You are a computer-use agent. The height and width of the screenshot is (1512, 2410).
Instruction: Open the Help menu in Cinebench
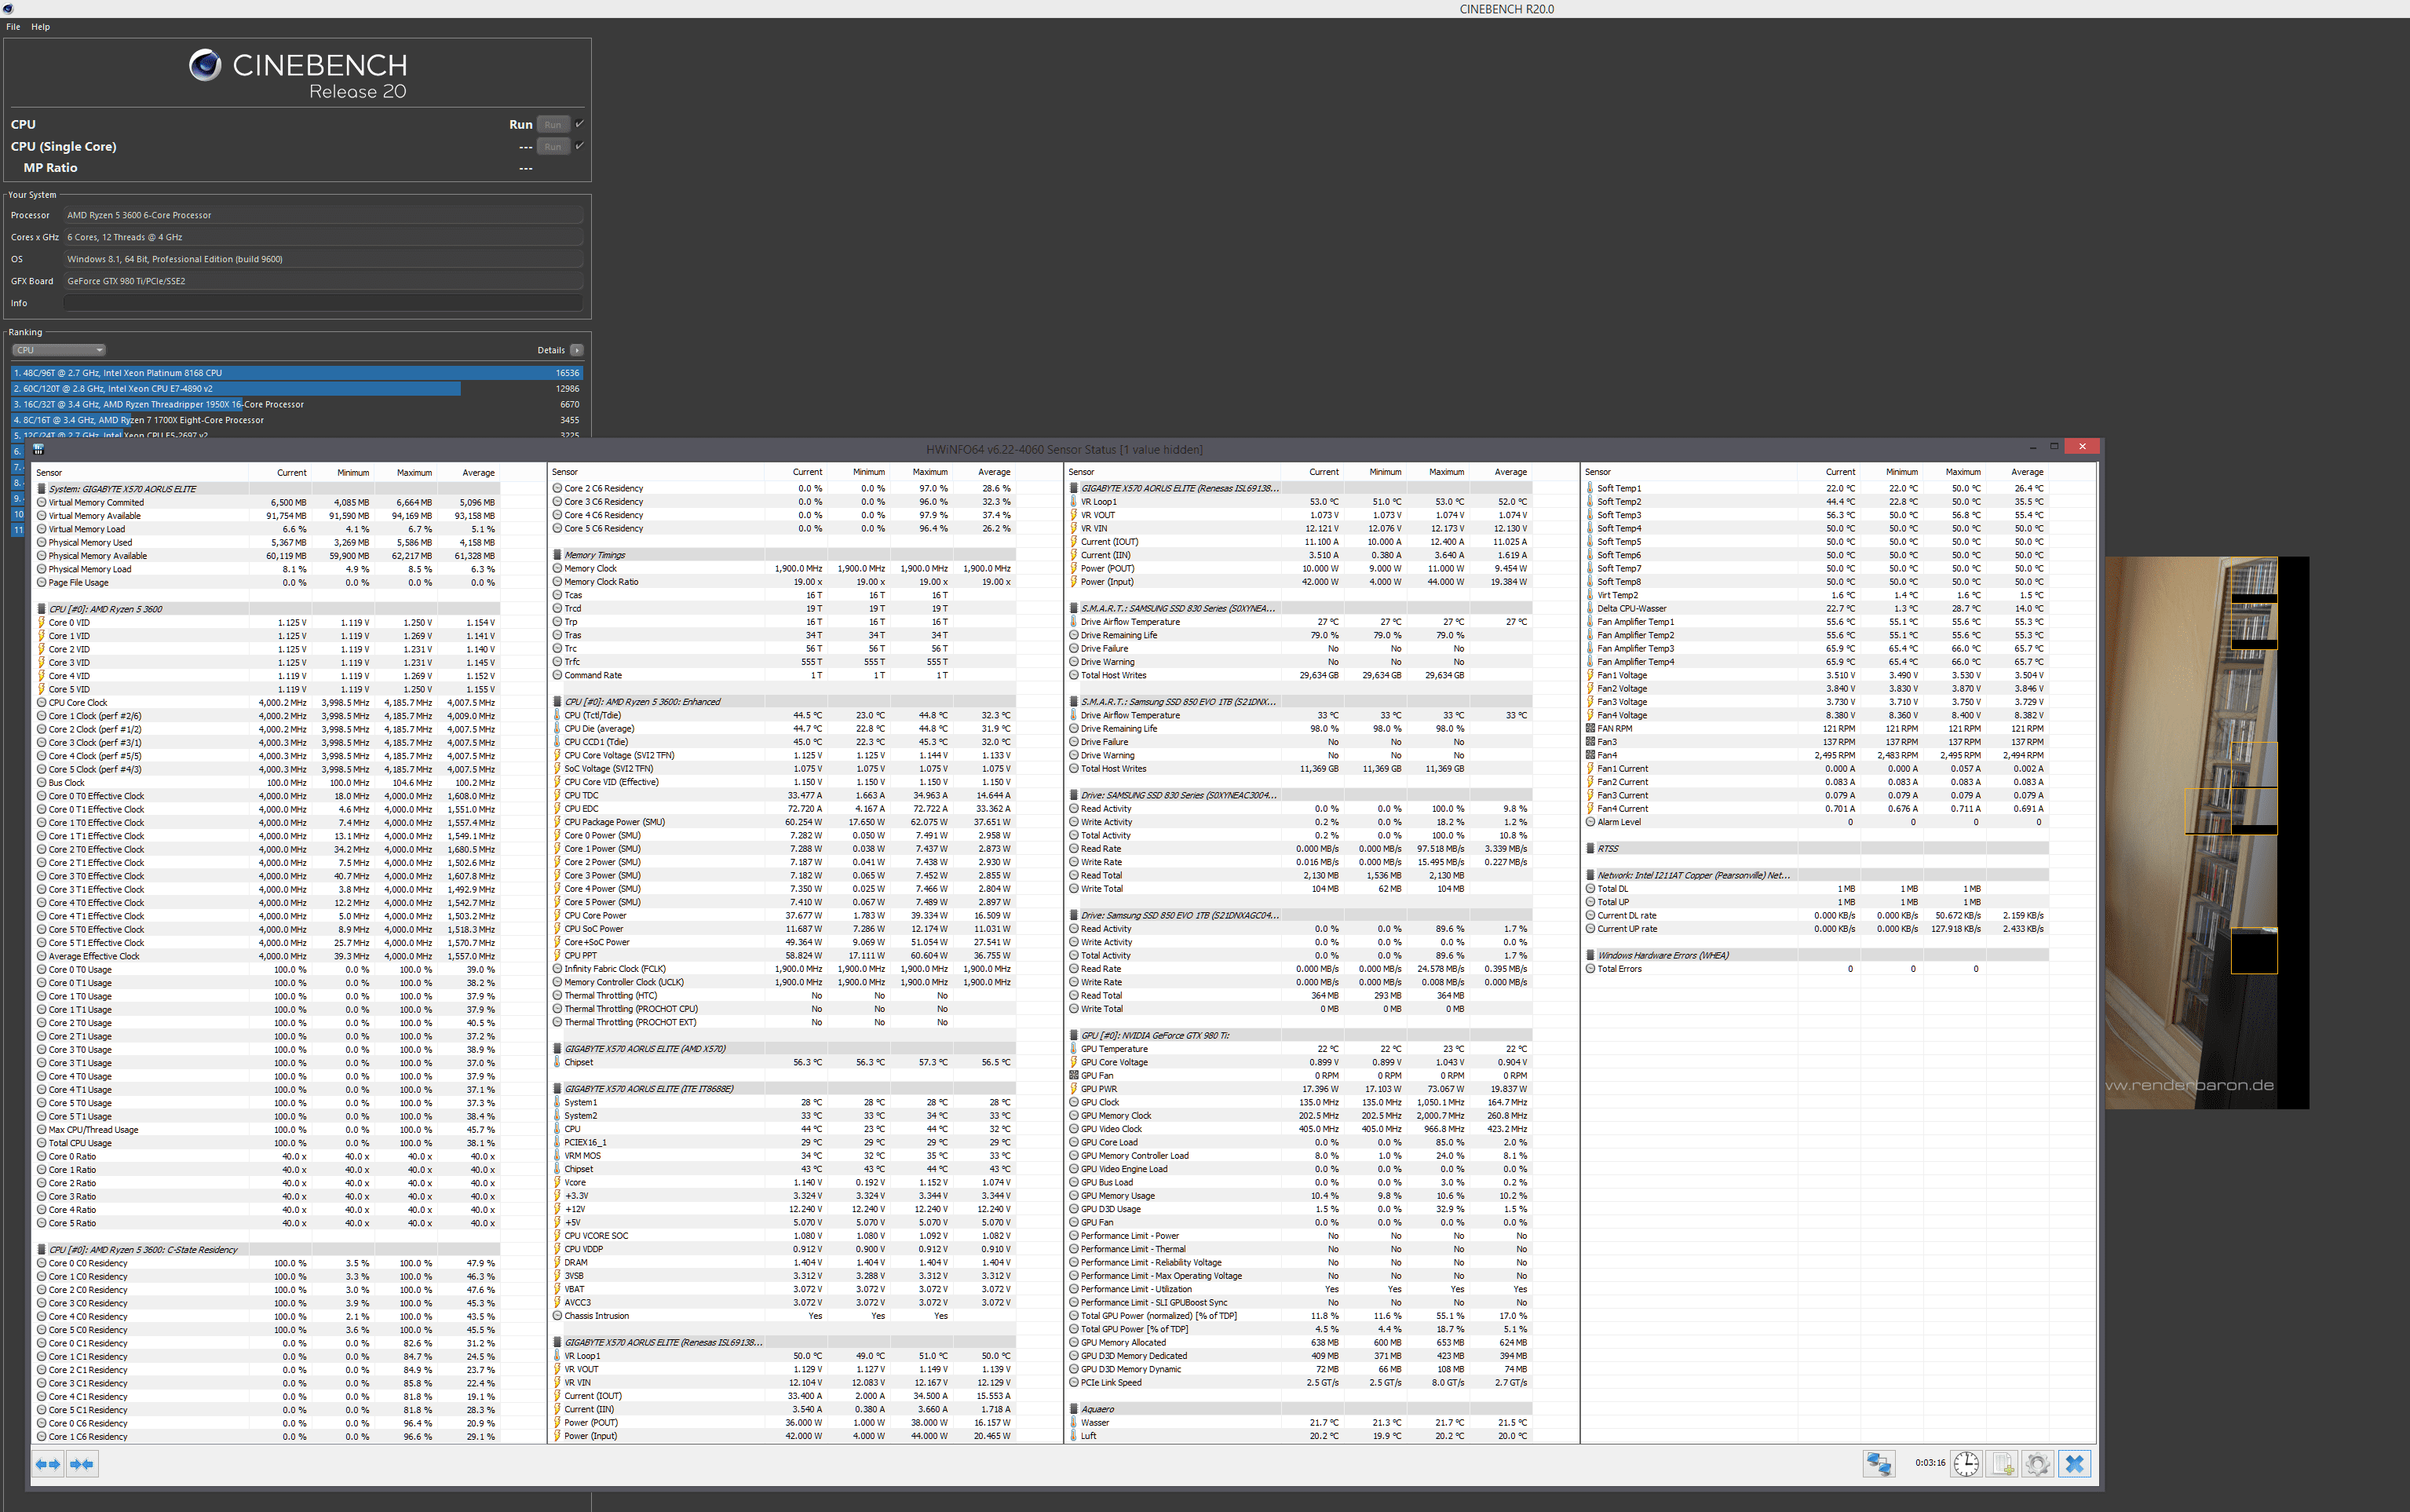pos(40,27)
